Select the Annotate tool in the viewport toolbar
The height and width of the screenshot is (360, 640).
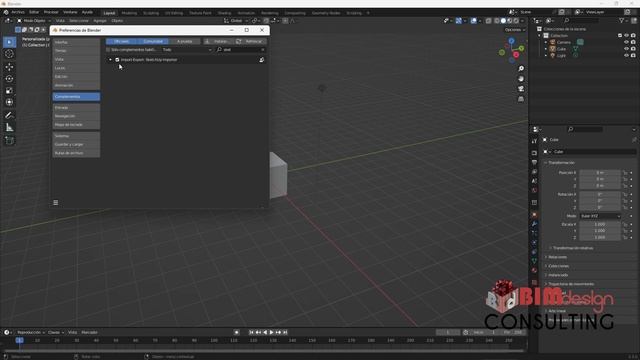tap(9, 116)
